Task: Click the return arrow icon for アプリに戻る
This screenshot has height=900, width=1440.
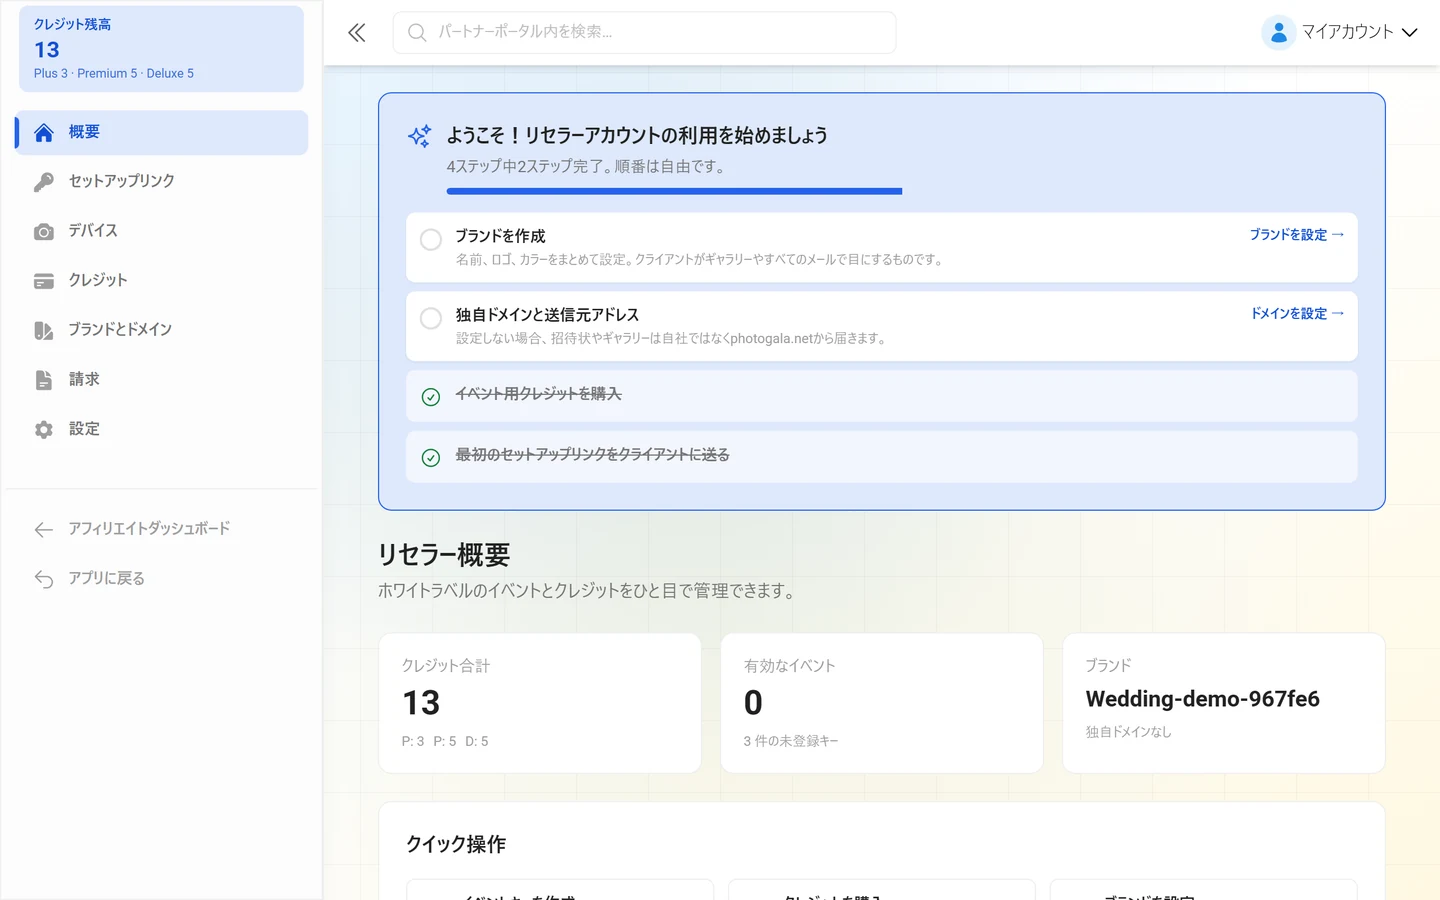Action: tap(44, 579)
